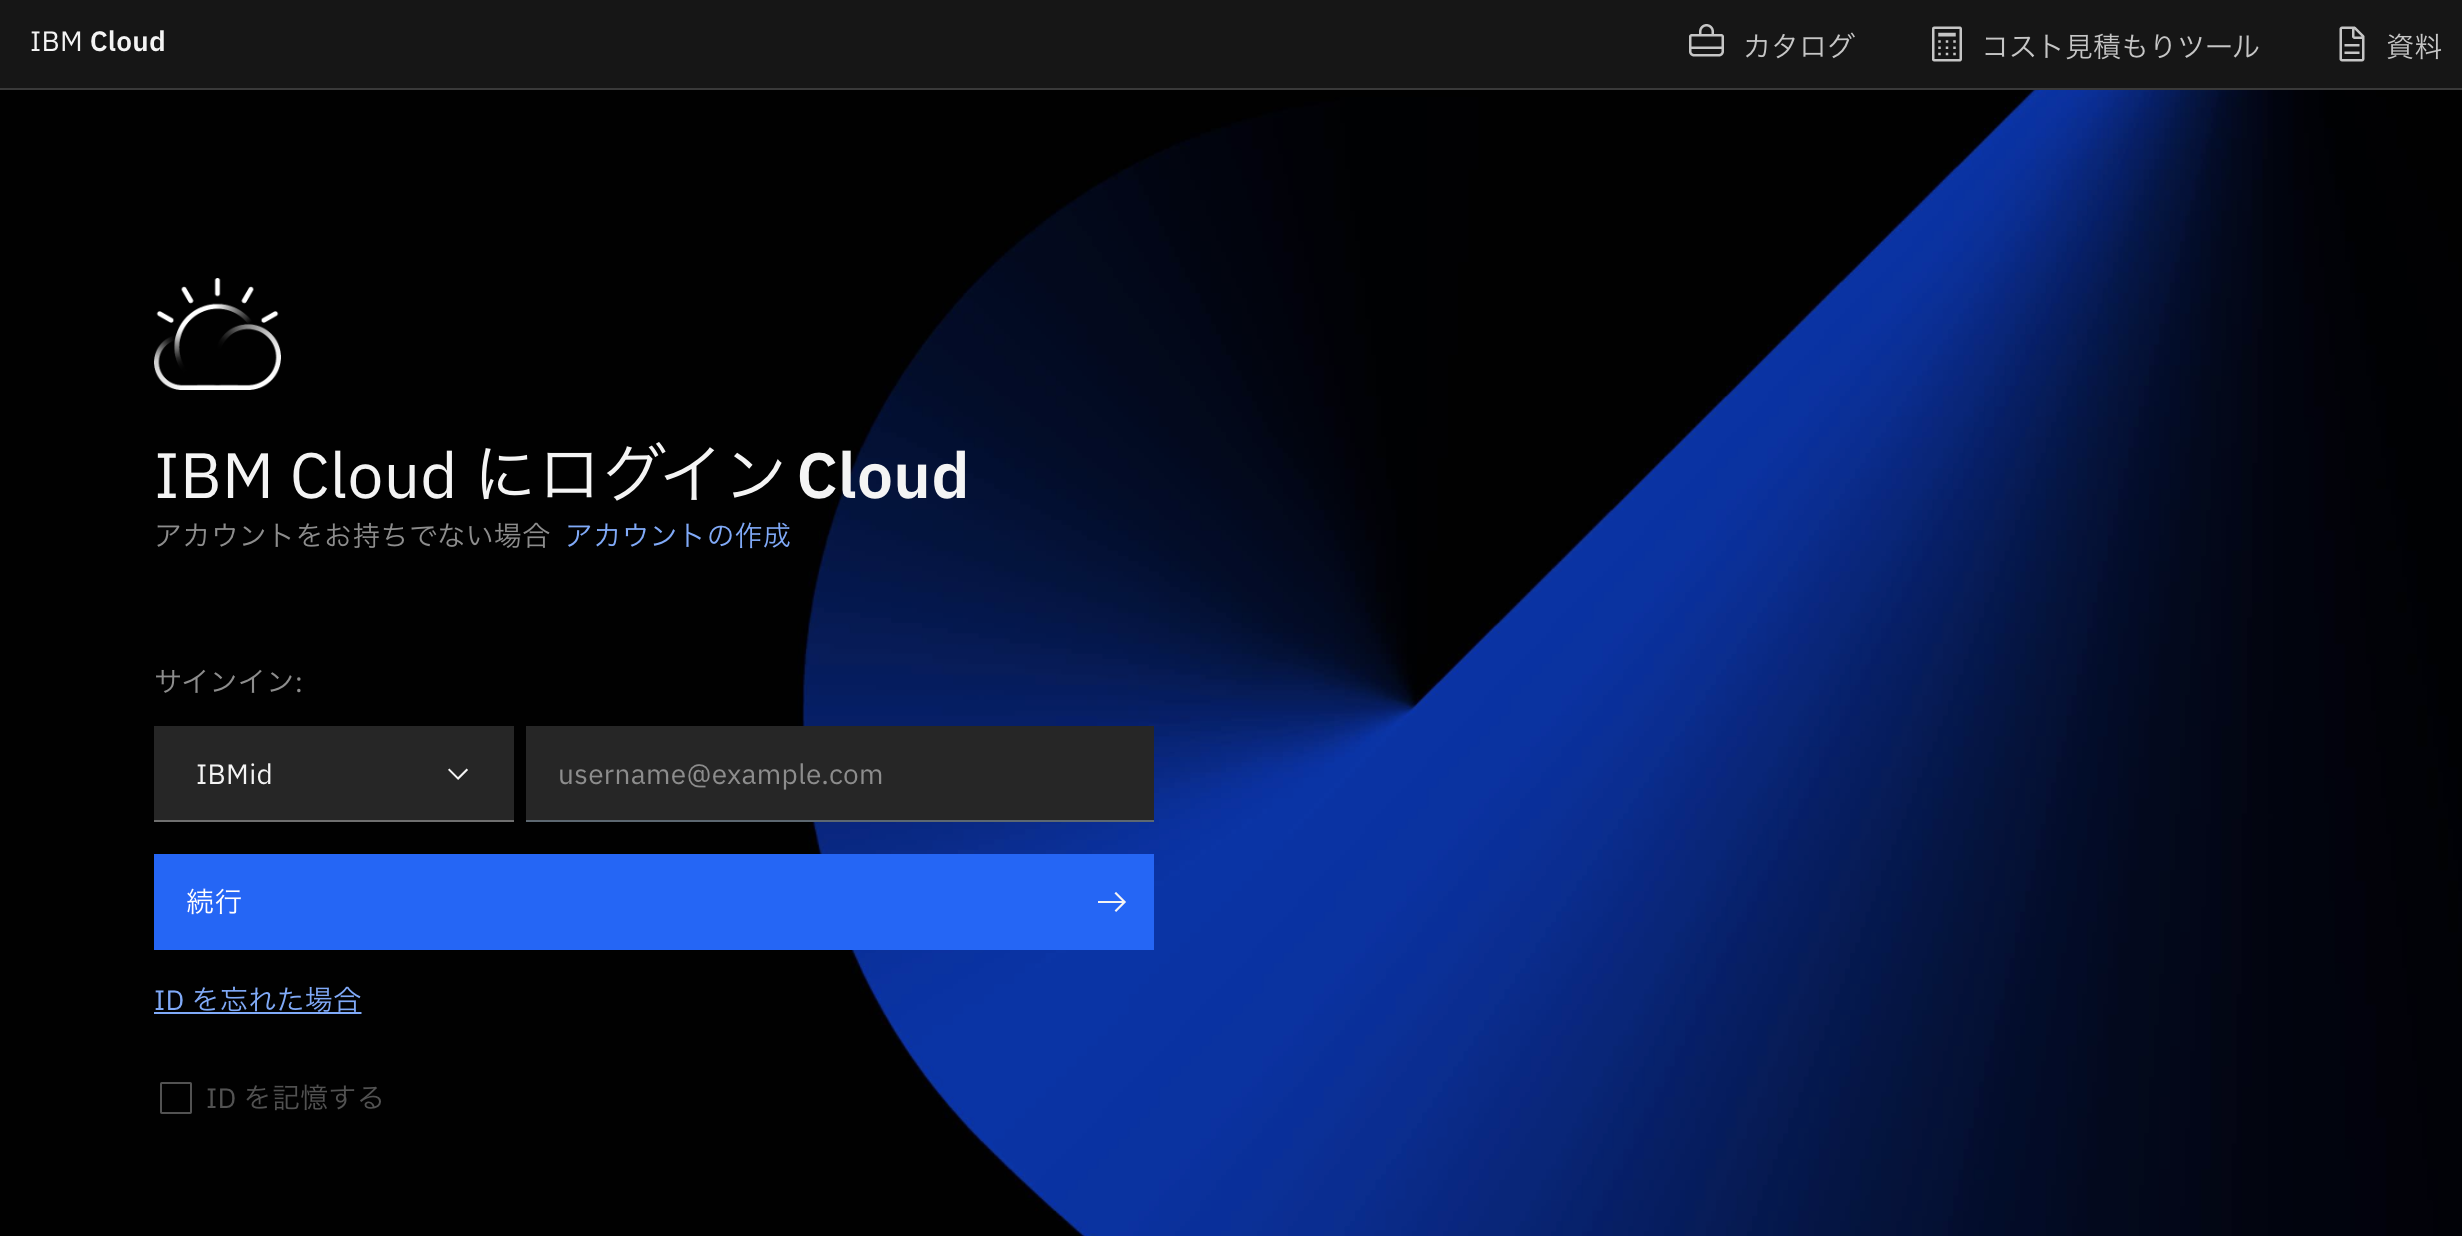2462x1236 pixels.
Task: Click the ID を記憶する label text
Action: [x=295, y=1098]
